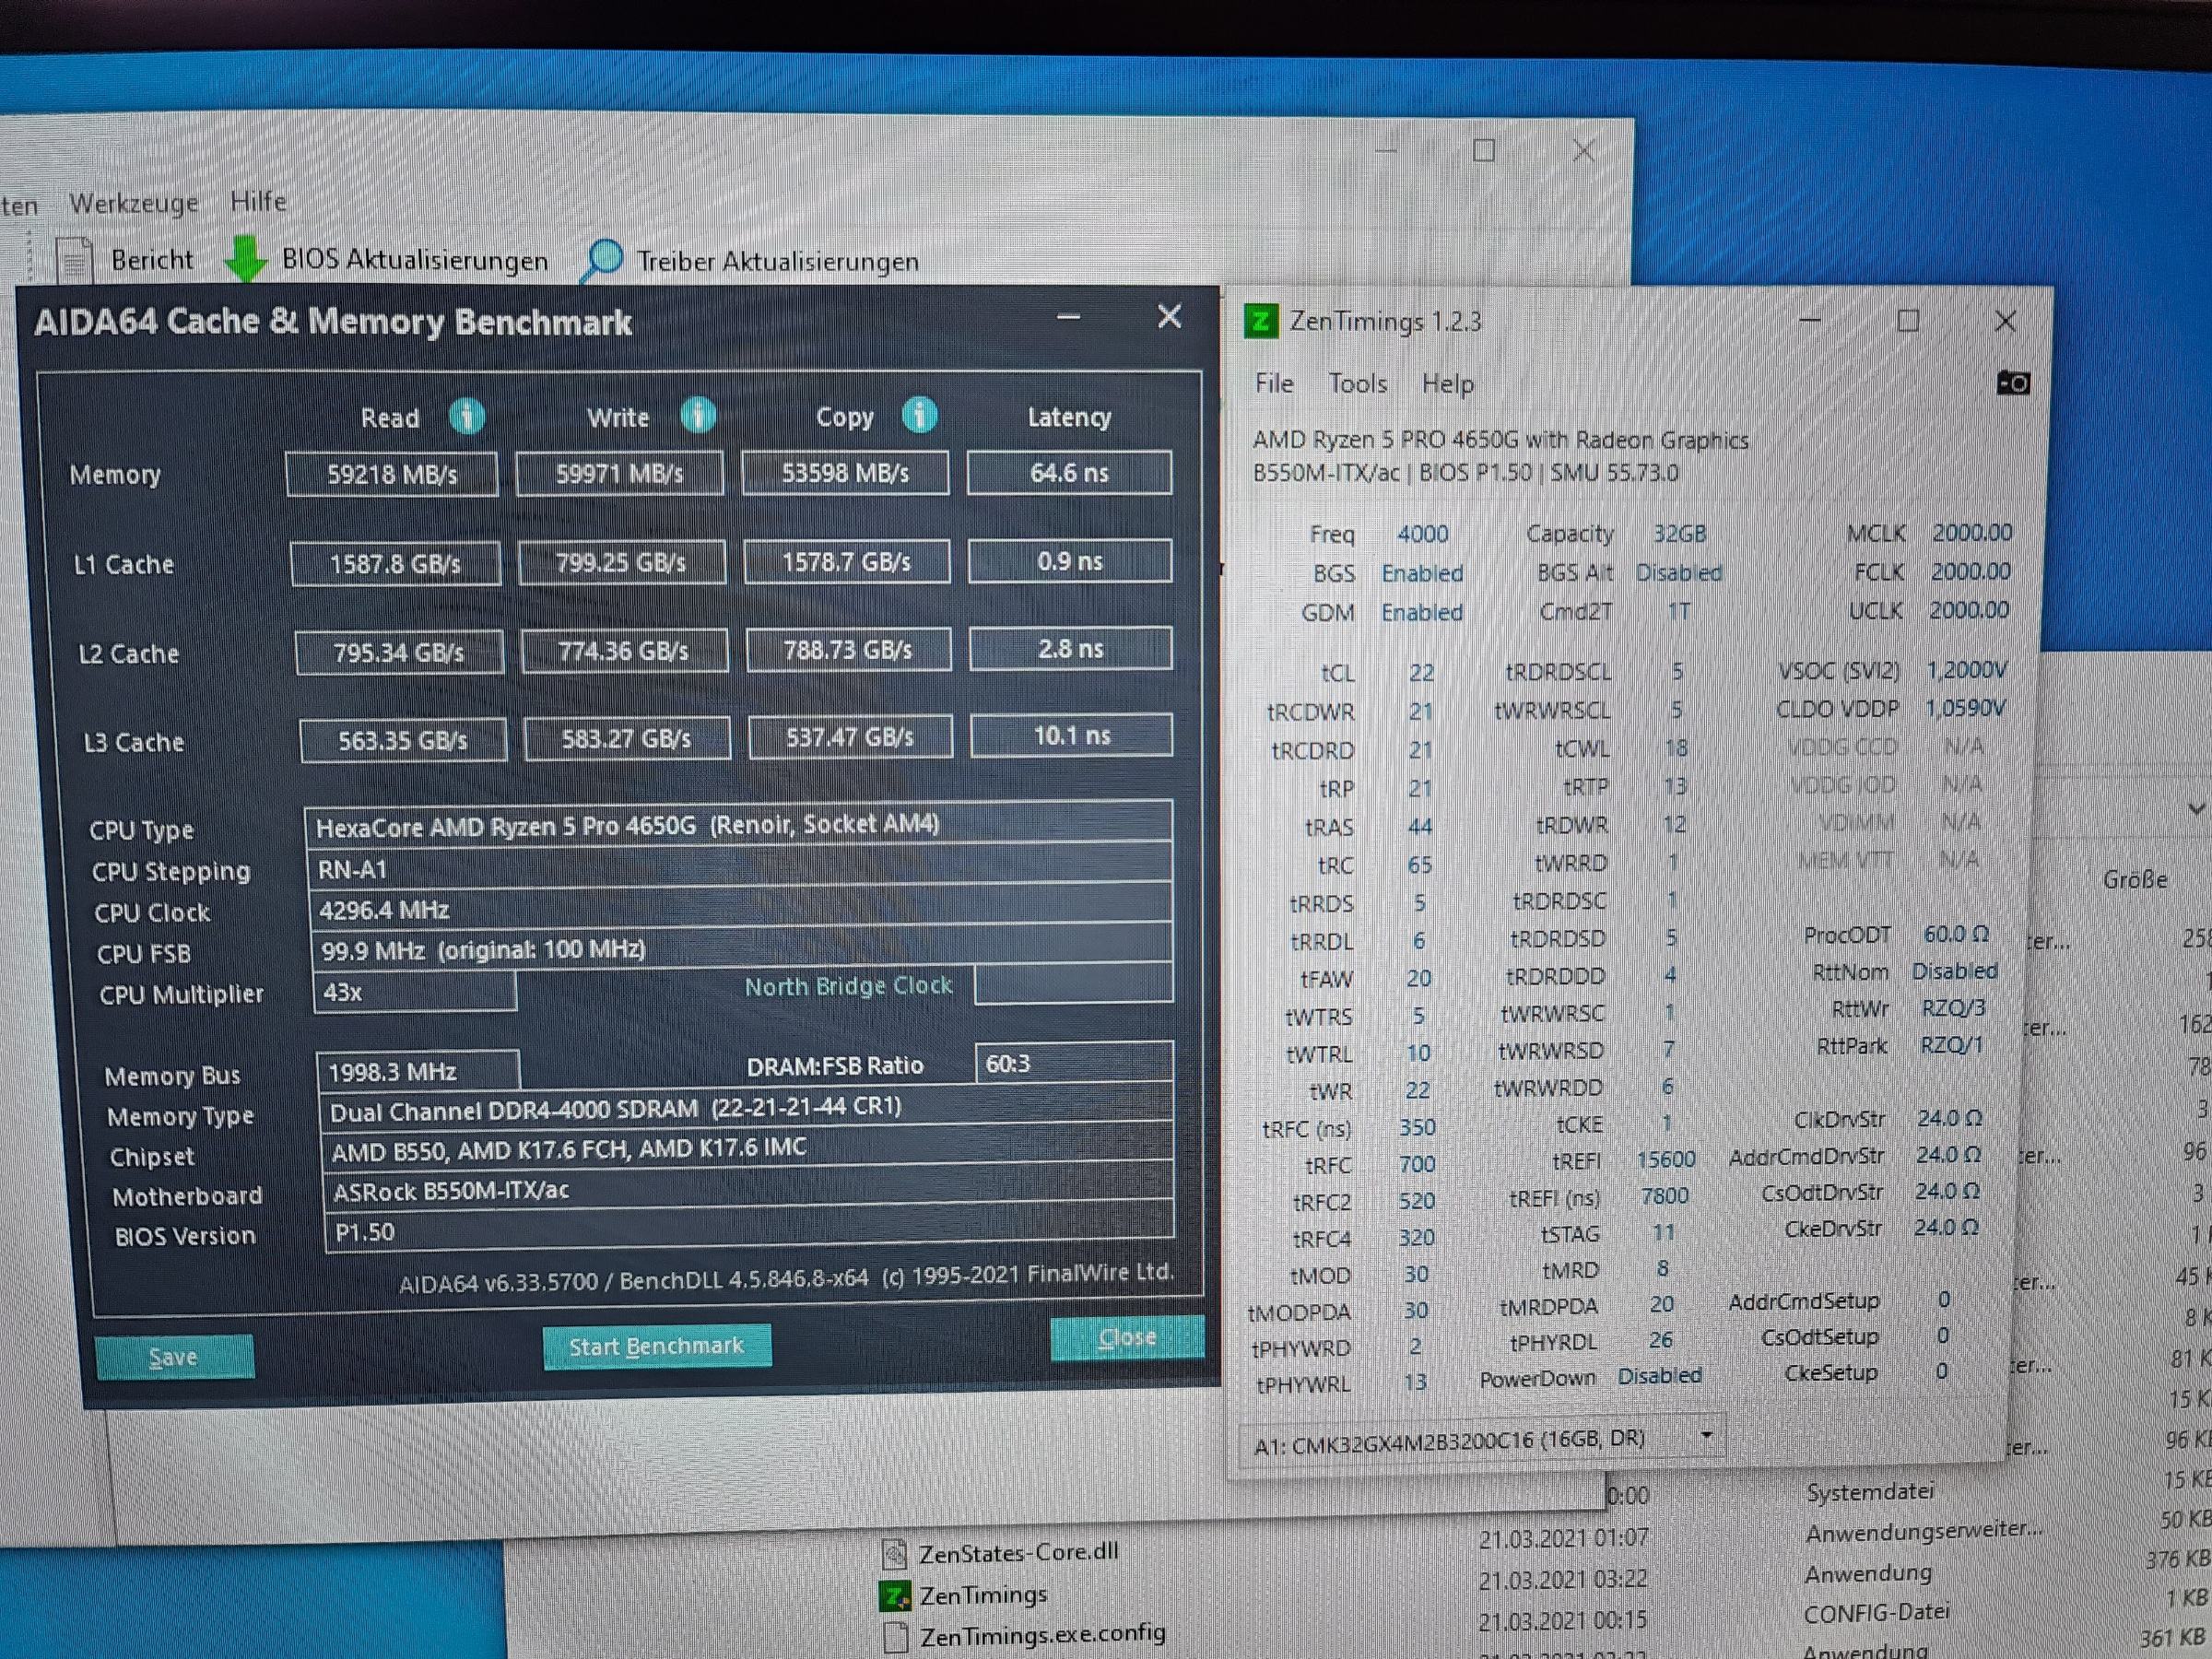Click the tREFI value 15600 in ZenTimings

click(x=1665, y=1160)
